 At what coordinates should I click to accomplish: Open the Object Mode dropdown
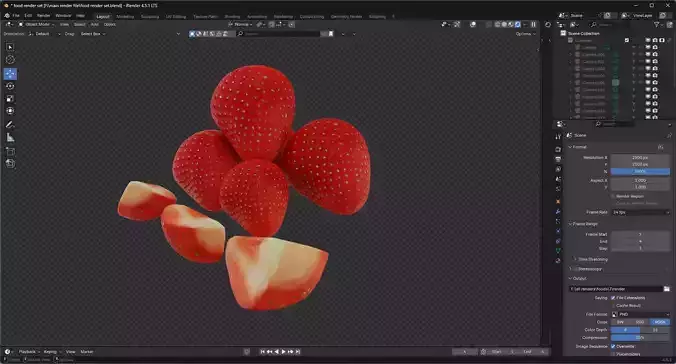click(36, 25)
